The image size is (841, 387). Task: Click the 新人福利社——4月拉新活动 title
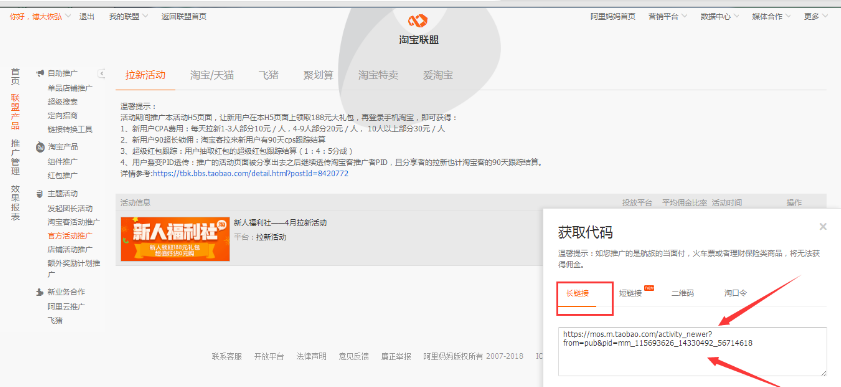(281, 222)
